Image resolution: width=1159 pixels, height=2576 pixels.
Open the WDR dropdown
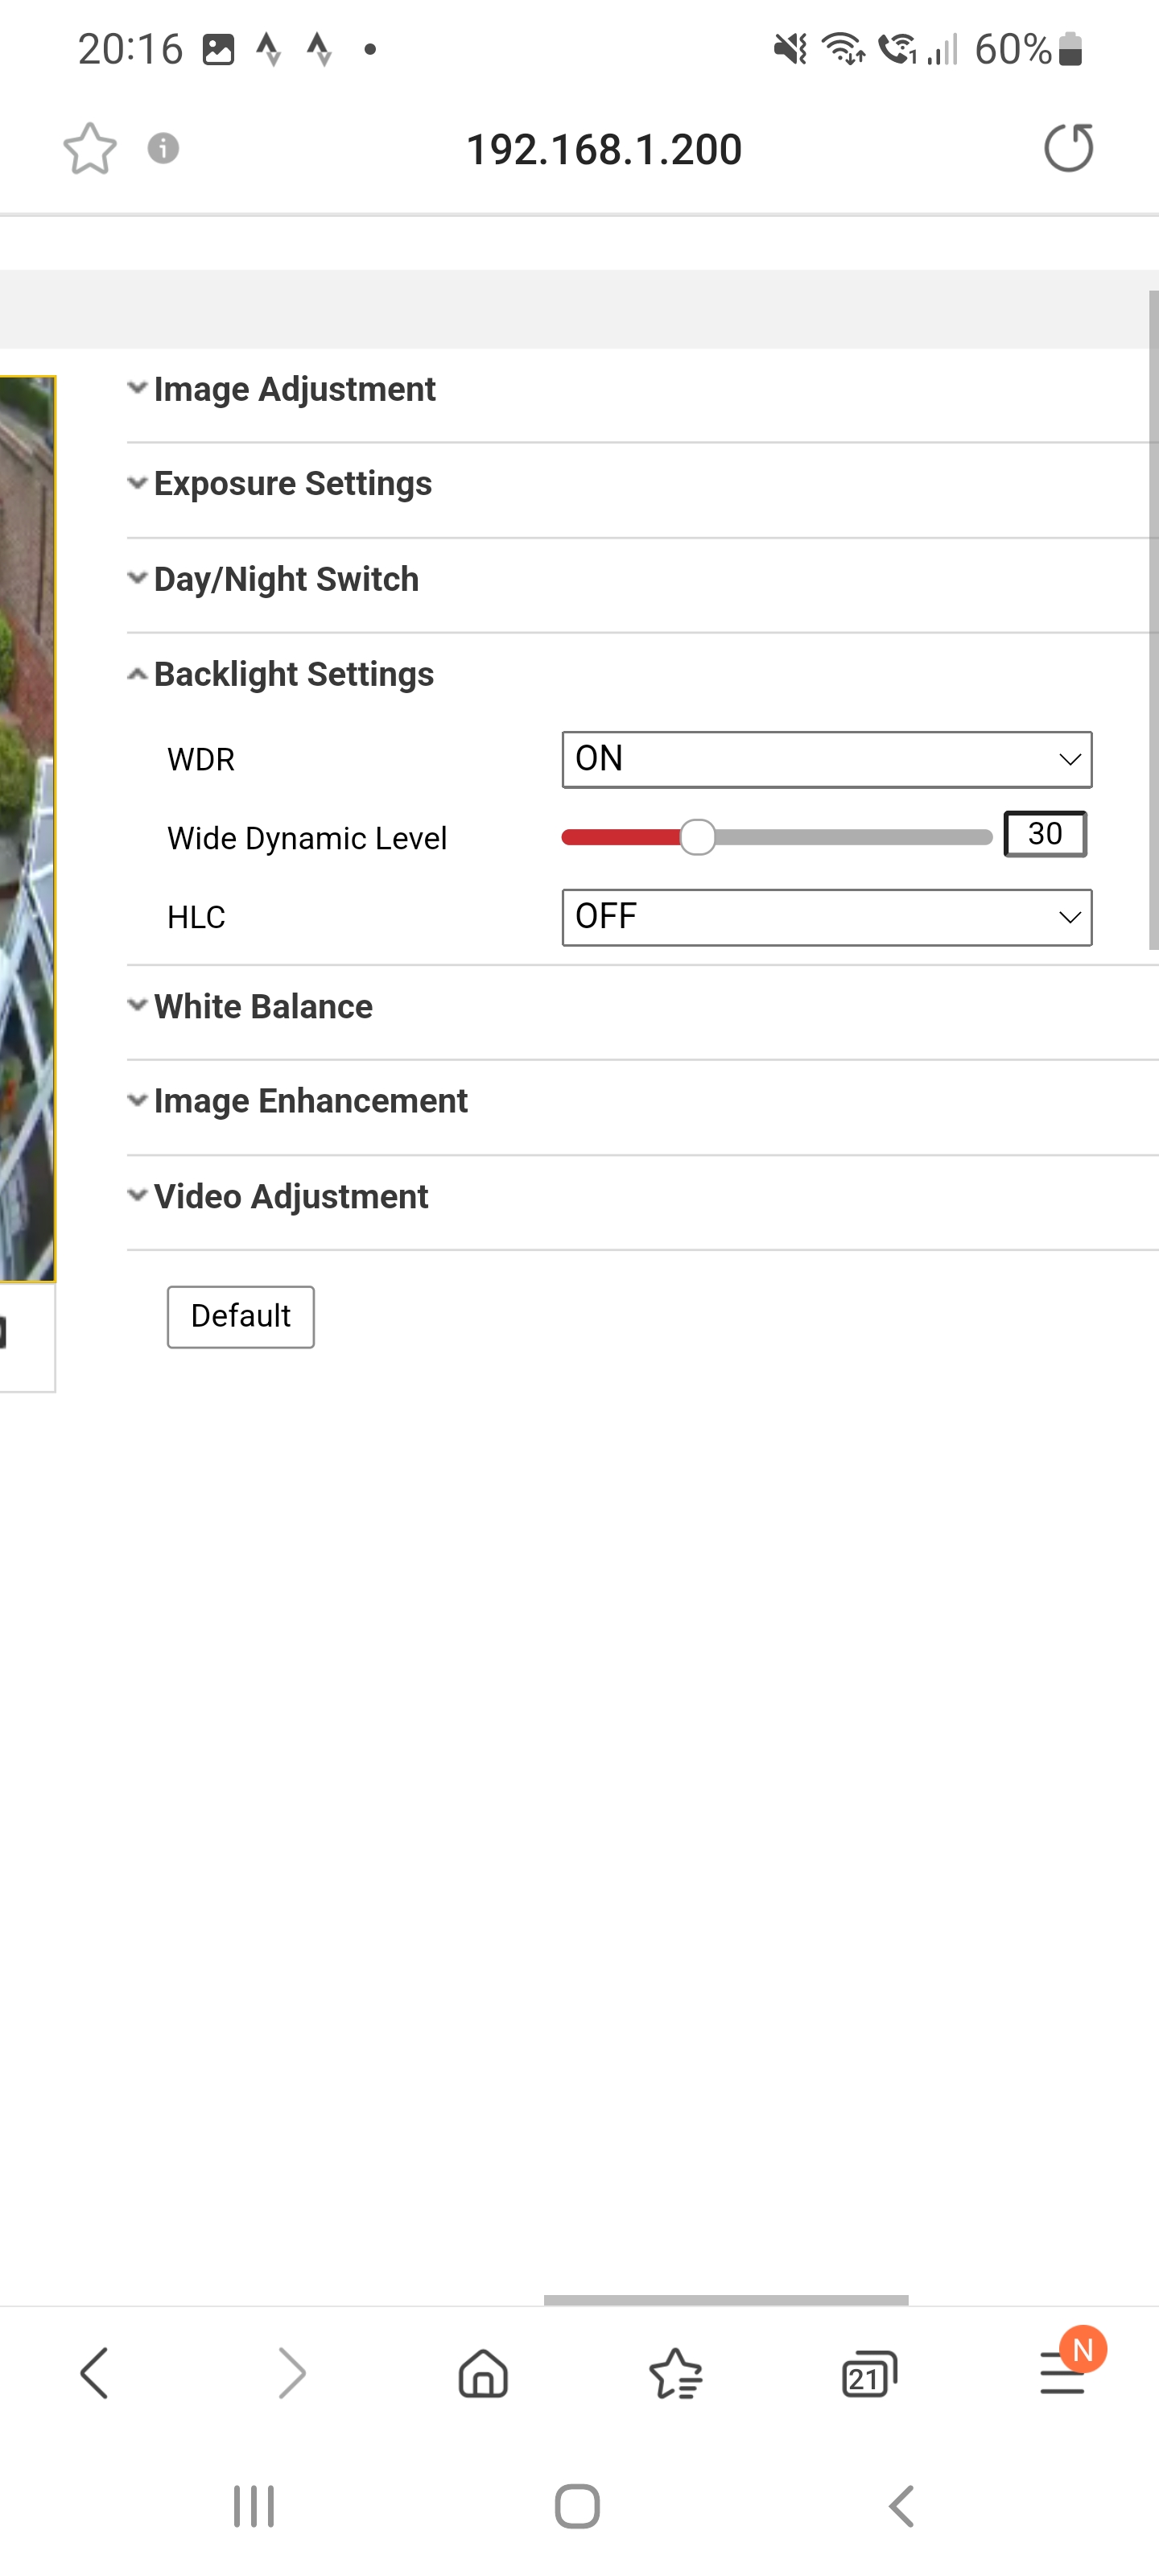pyautogui.click(x=826, y=760)
